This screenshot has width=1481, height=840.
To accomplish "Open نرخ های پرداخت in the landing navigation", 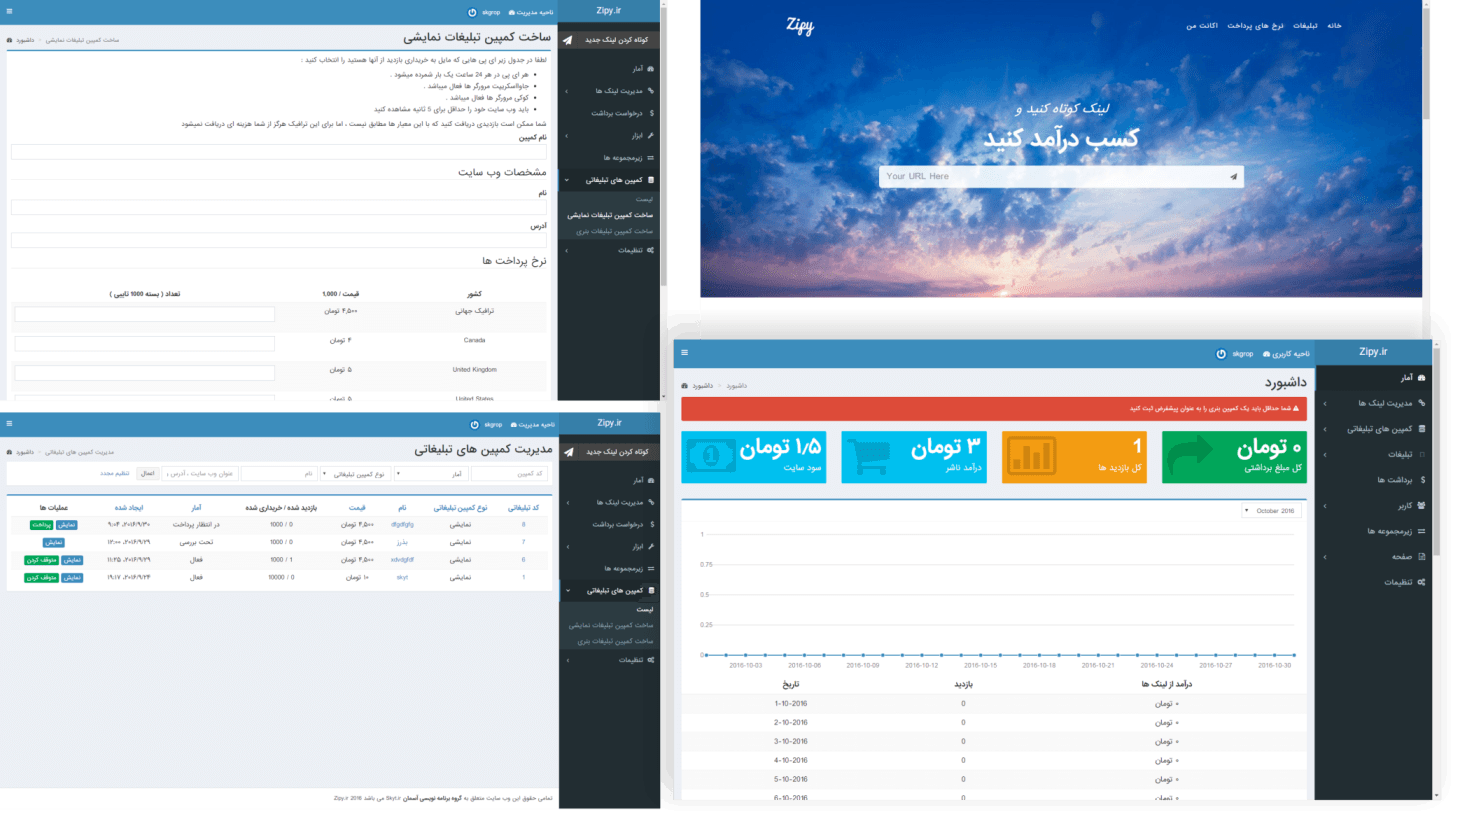I will [x=1255, y=26].
